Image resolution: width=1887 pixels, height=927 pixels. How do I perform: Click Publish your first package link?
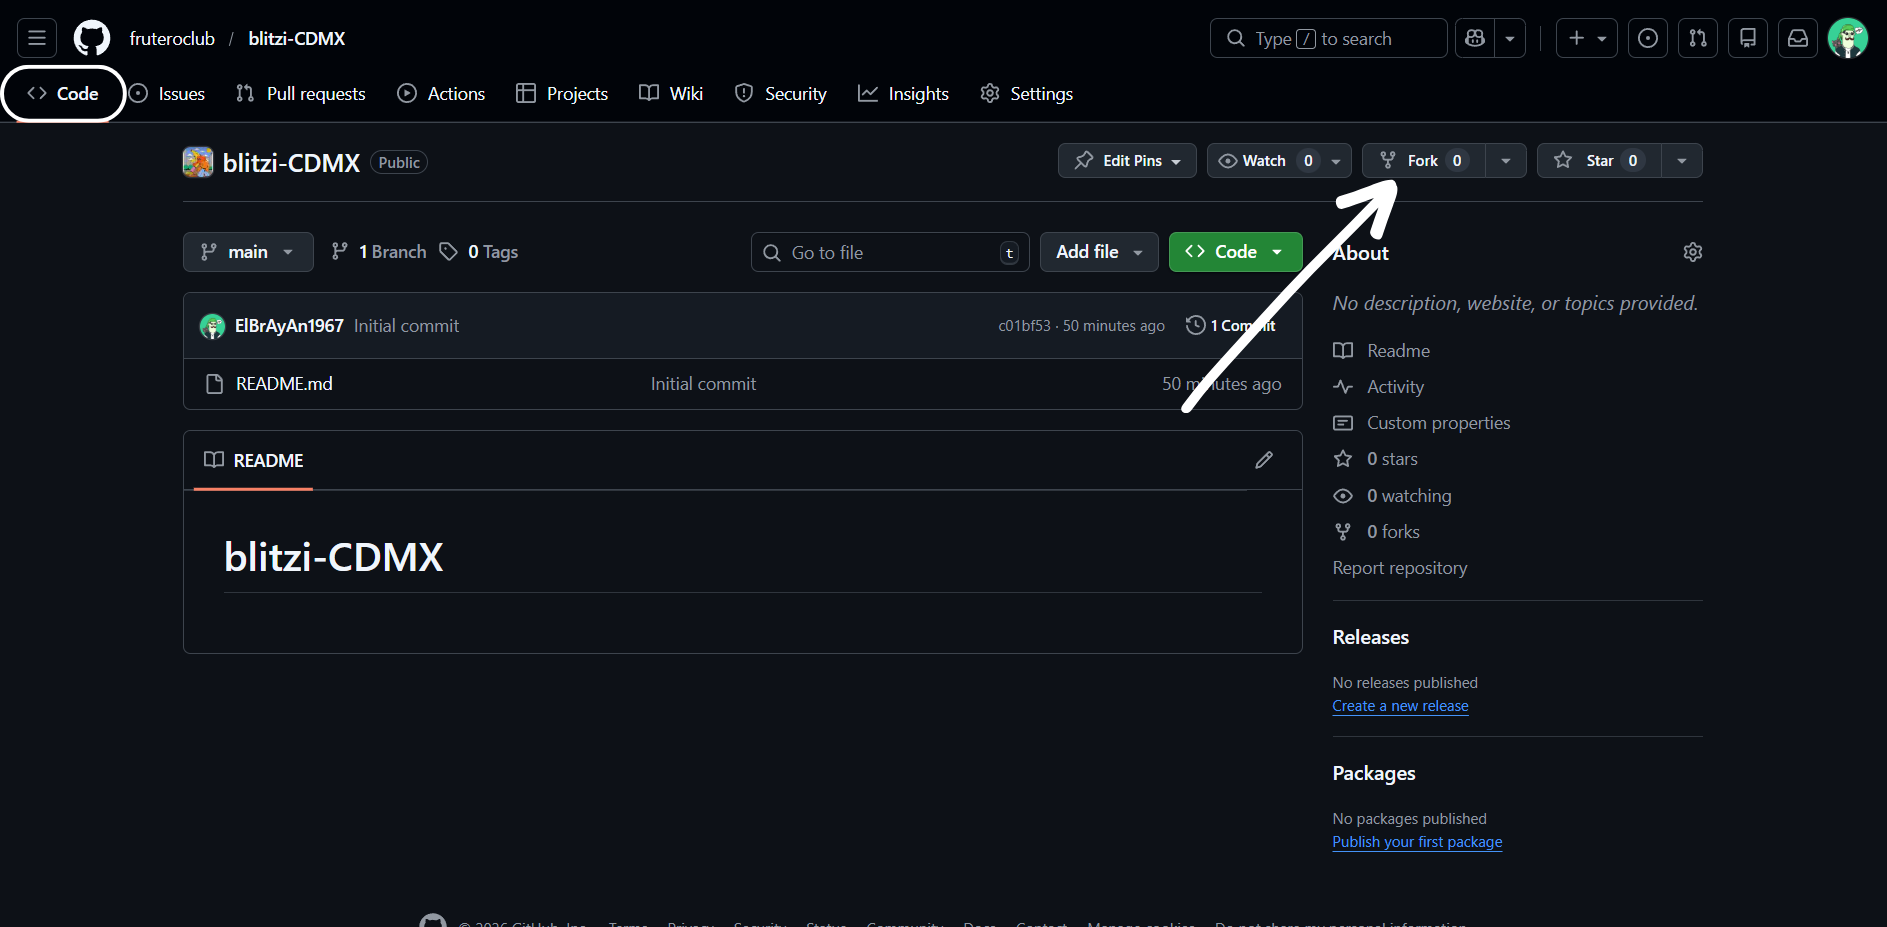click(x=1417, y=842)
